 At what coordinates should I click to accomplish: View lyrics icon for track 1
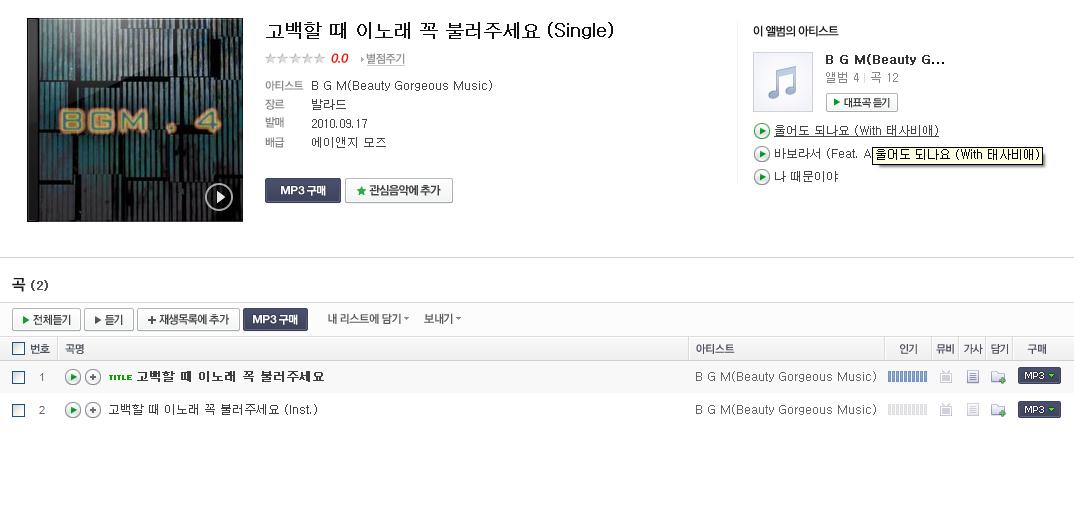pyautogui.click(x=973, y=376)
